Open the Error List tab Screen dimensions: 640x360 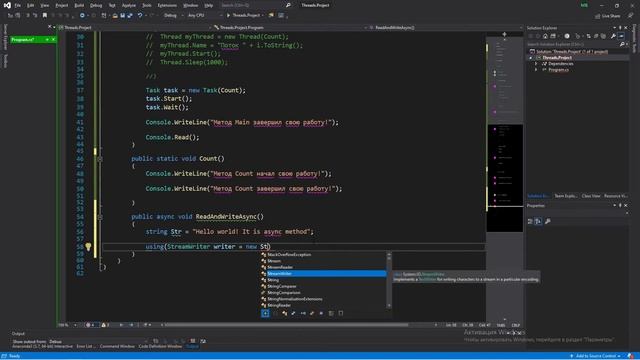pyautogui.click(x=86, y=347)
